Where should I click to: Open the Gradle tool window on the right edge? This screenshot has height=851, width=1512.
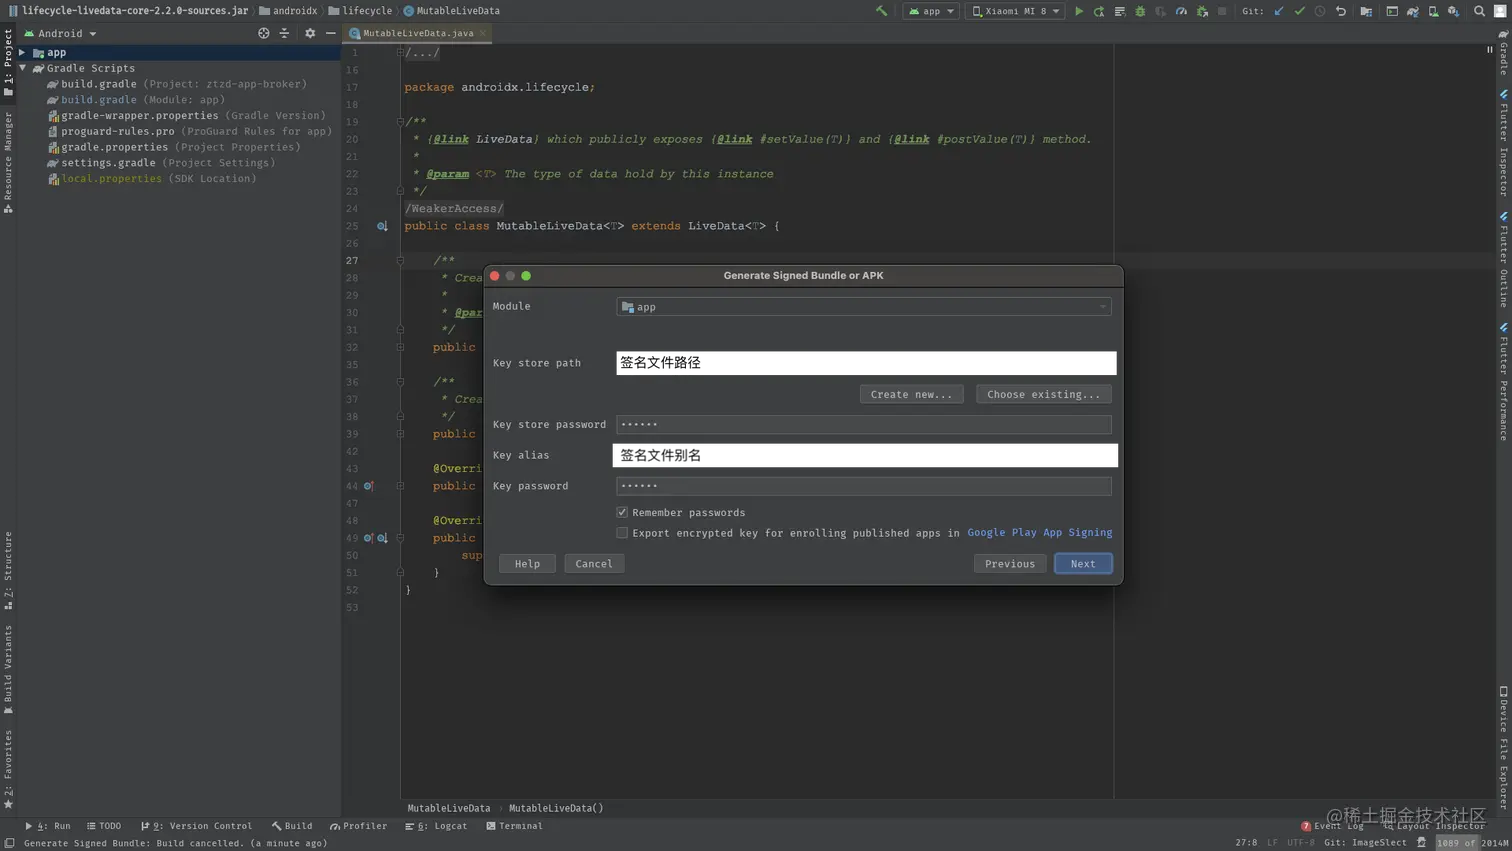(x=1503, y=52)
